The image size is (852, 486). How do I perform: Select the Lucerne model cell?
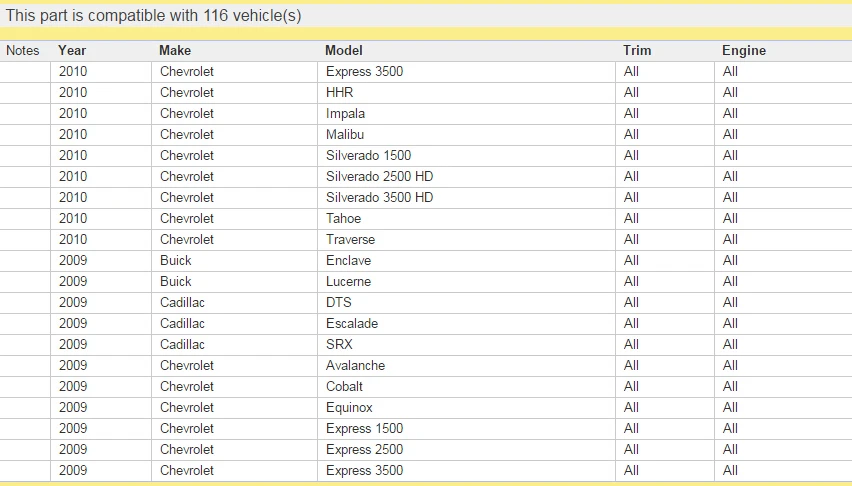[466, 282]
